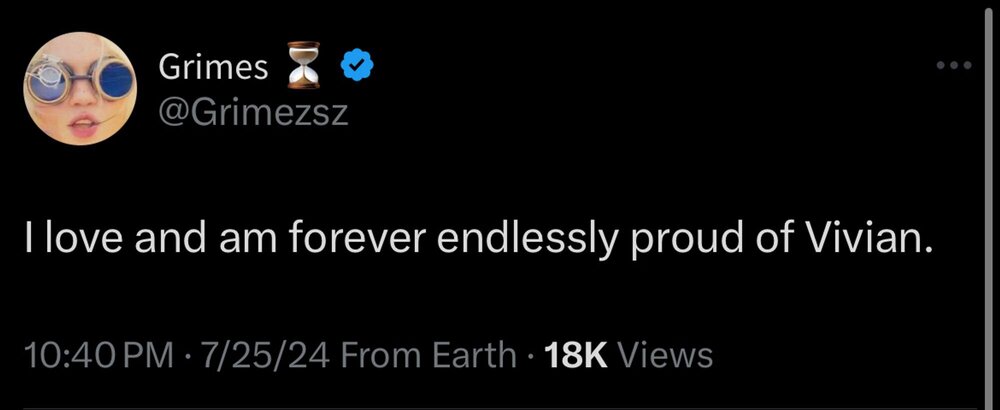
Task: Click the display name Grimes
Action: pyautogui.click(x=213, y=68)
